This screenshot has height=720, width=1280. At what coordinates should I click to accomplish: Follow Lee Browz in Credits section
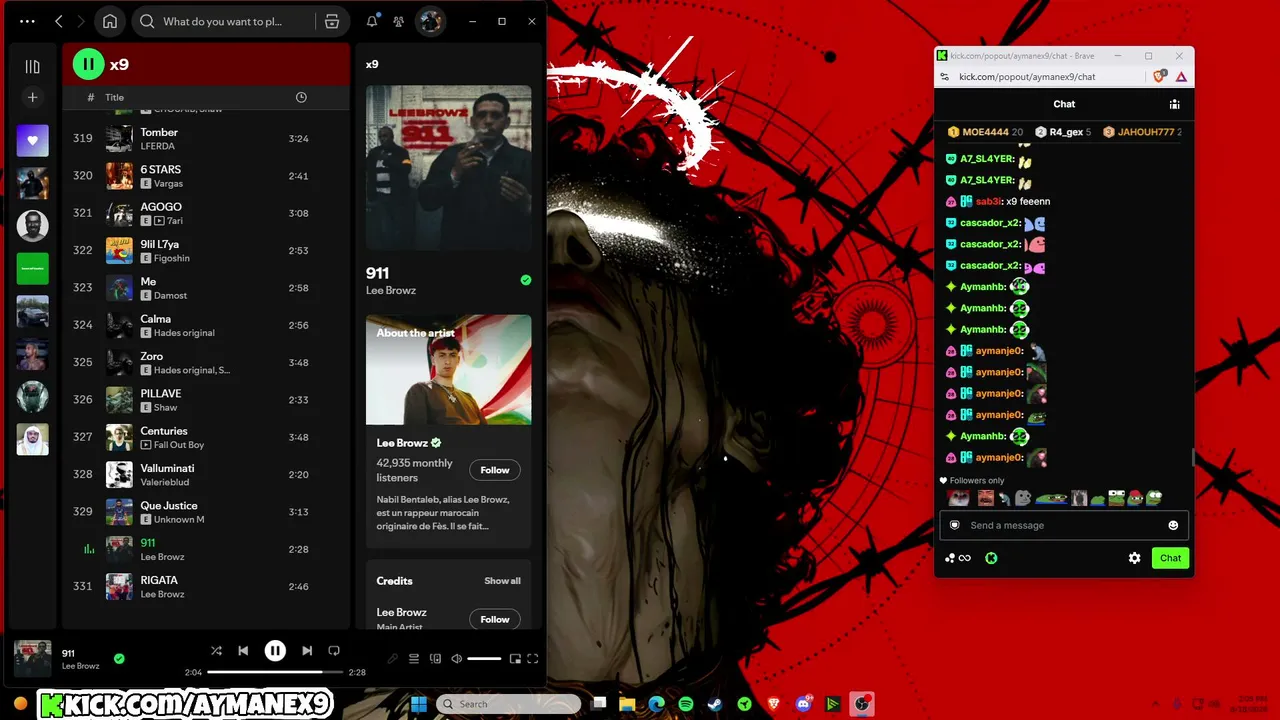coord(495,619)
